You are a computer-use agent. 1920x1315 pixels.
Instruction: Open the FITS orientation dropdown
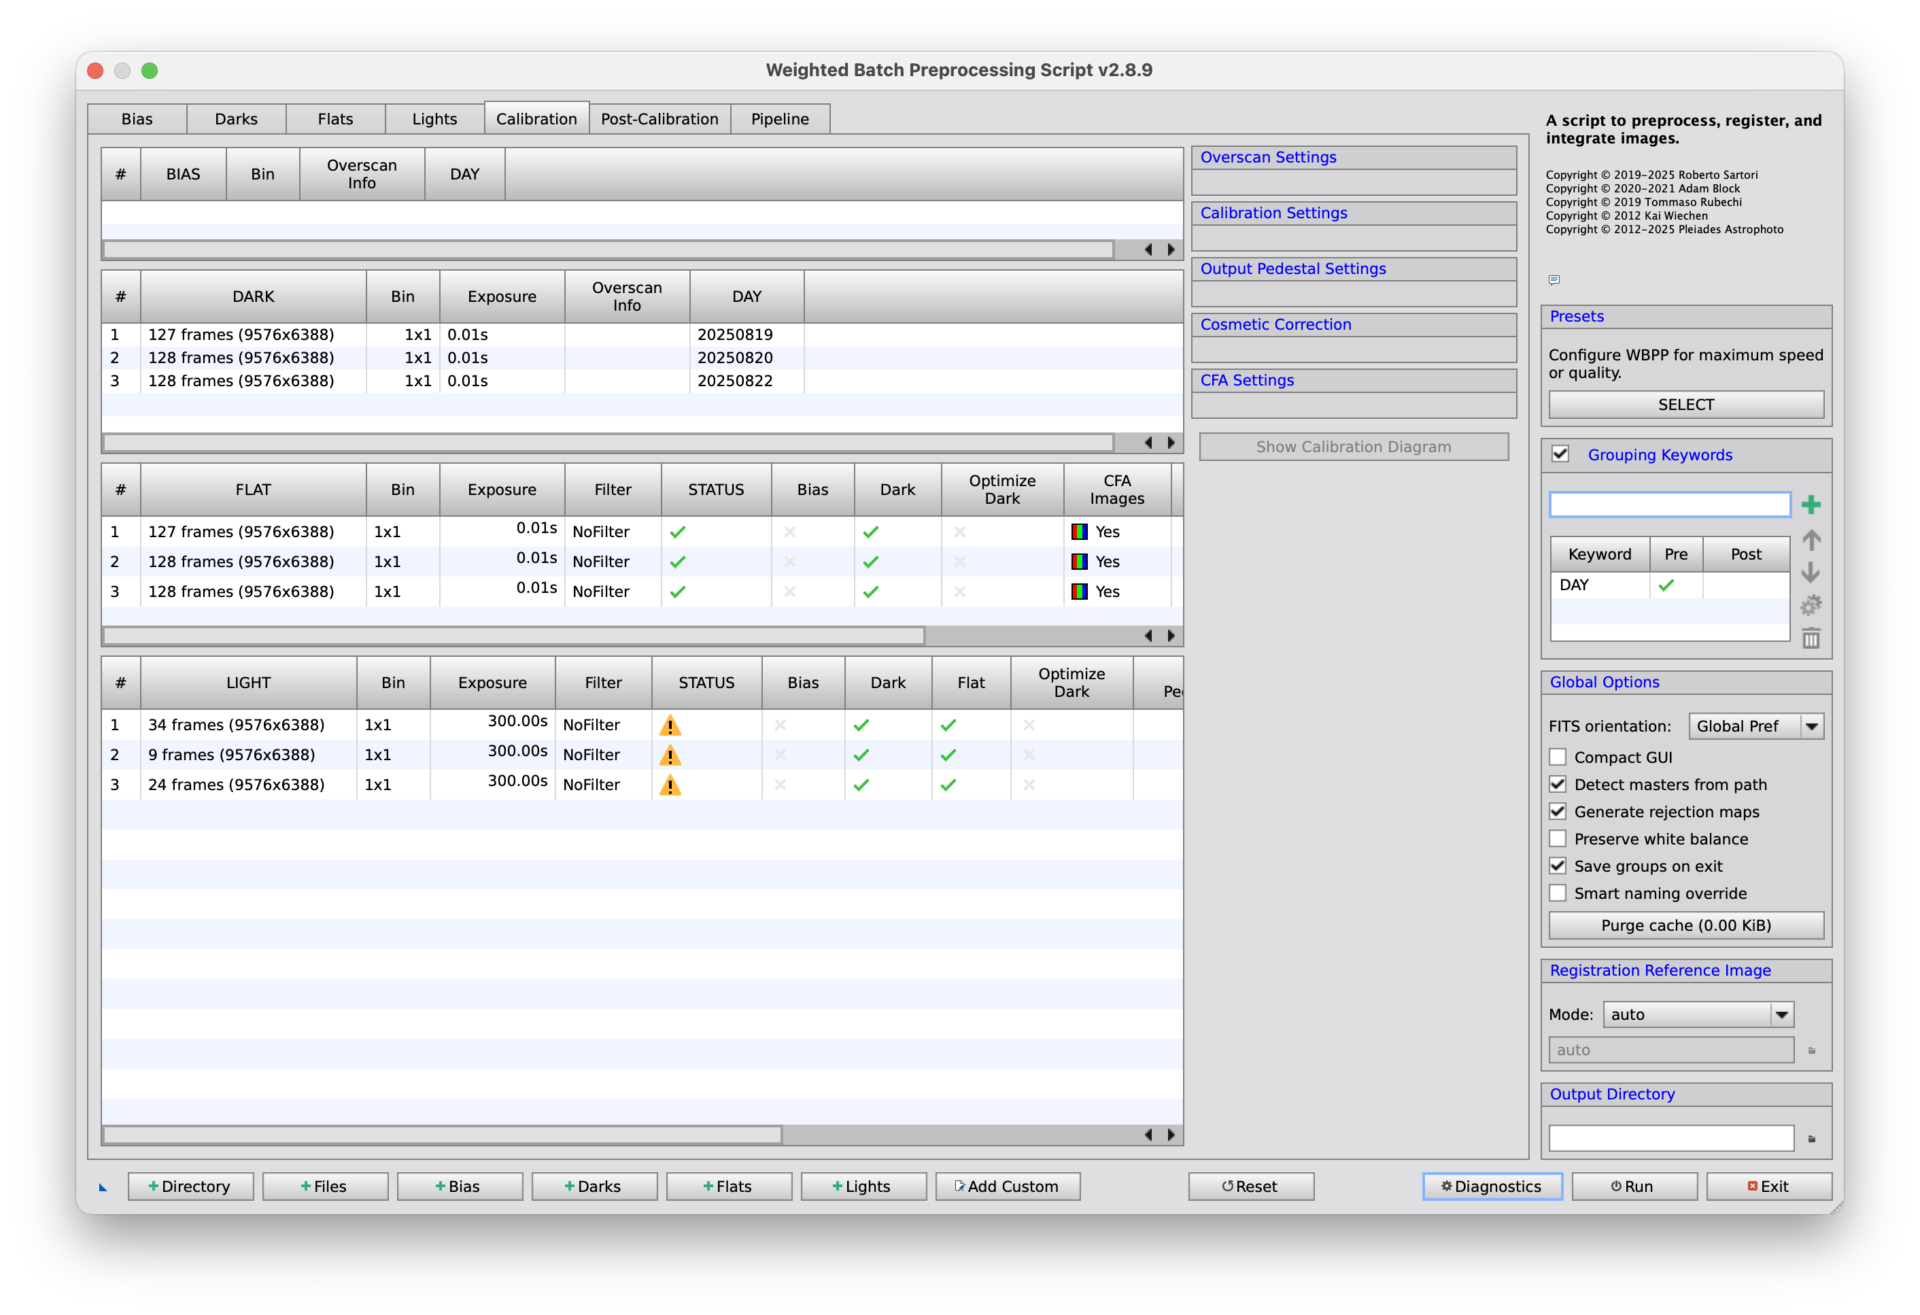[x=1756, y=726]
